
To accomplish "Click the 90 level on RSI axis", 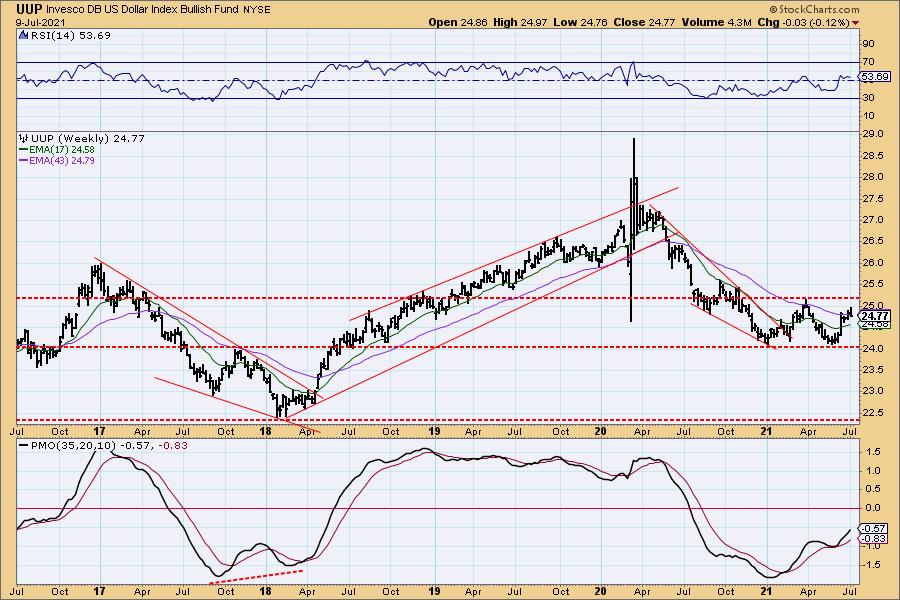I will 868,44.
